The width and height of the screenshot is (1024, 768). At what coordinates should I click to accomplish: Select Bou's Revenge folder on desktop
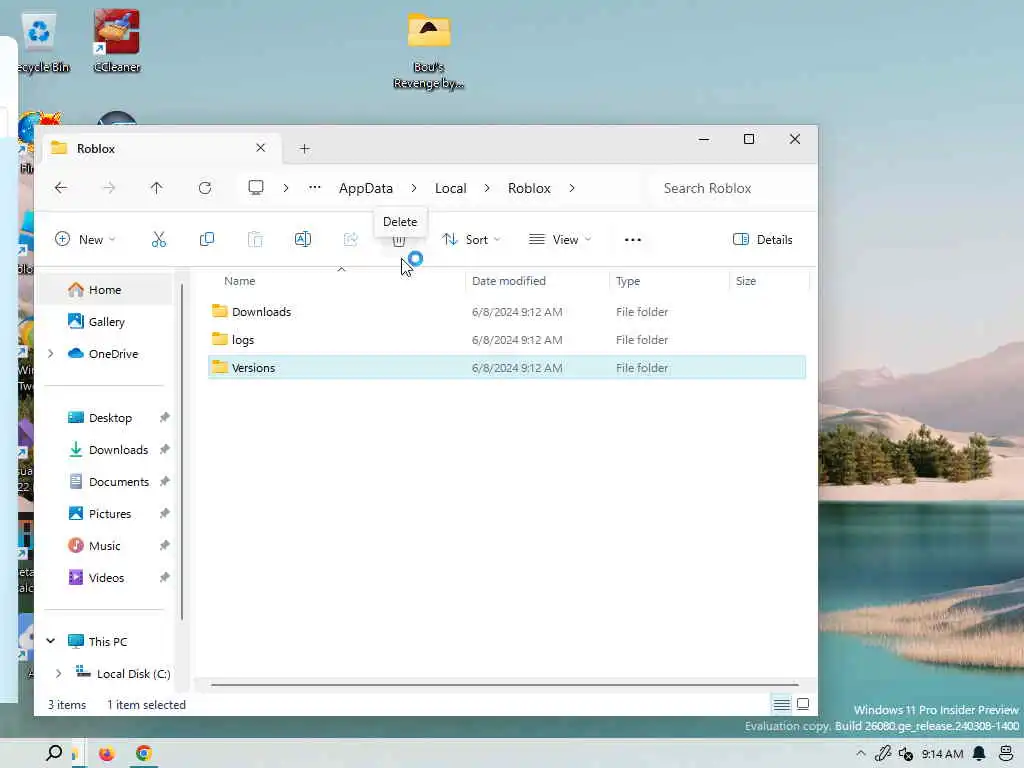click(428, 50)
